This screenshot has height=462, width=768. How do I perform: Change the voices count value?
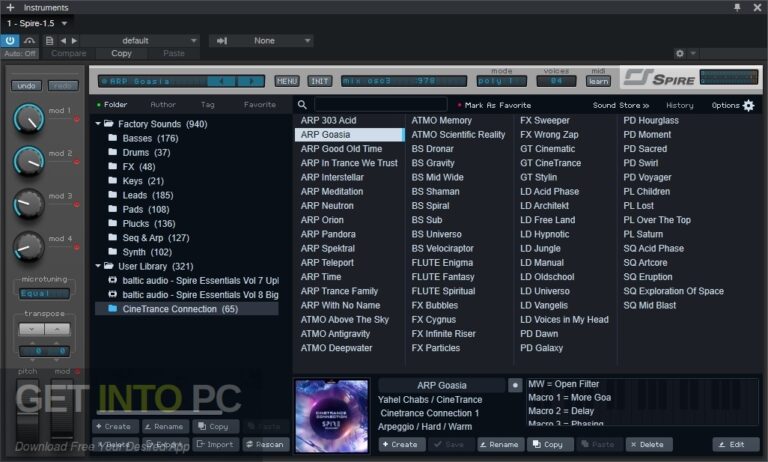point(556,81)
